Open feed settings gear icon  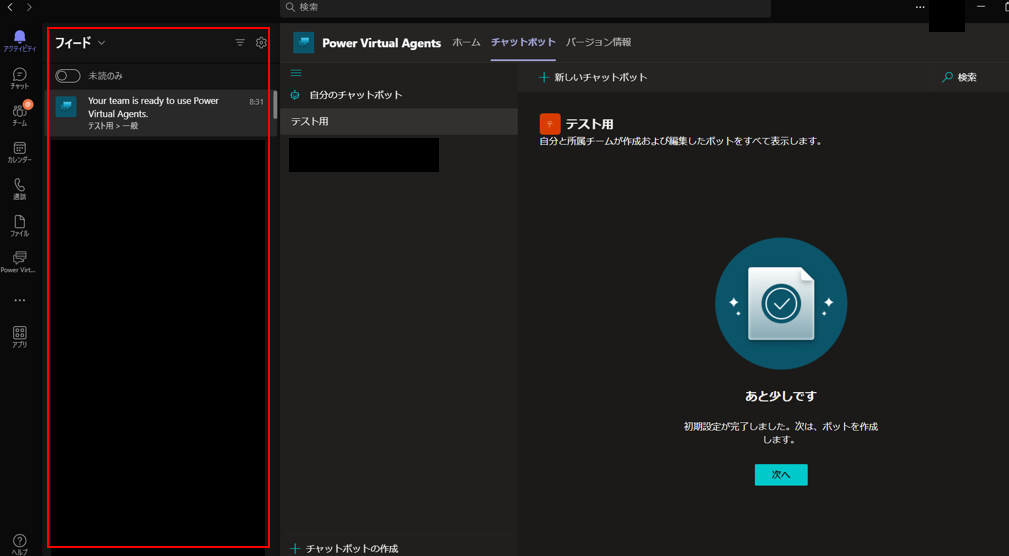(x=261, y=42)
